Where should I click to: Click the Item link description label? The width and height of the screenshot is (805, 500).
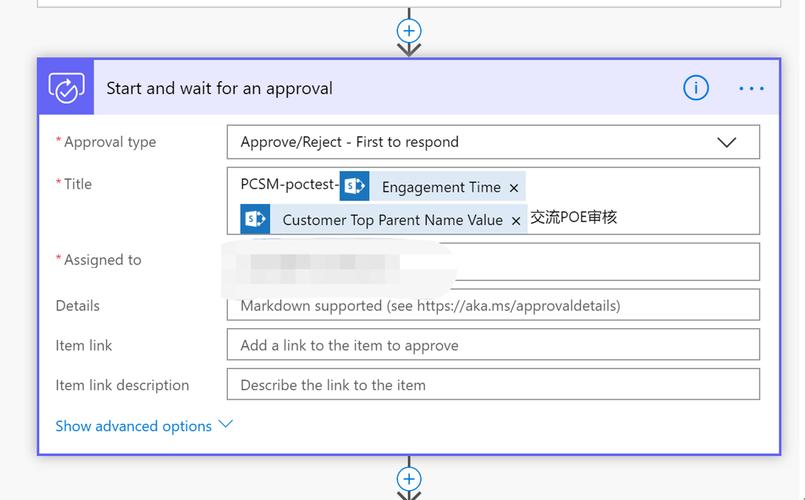pos(122,385)
